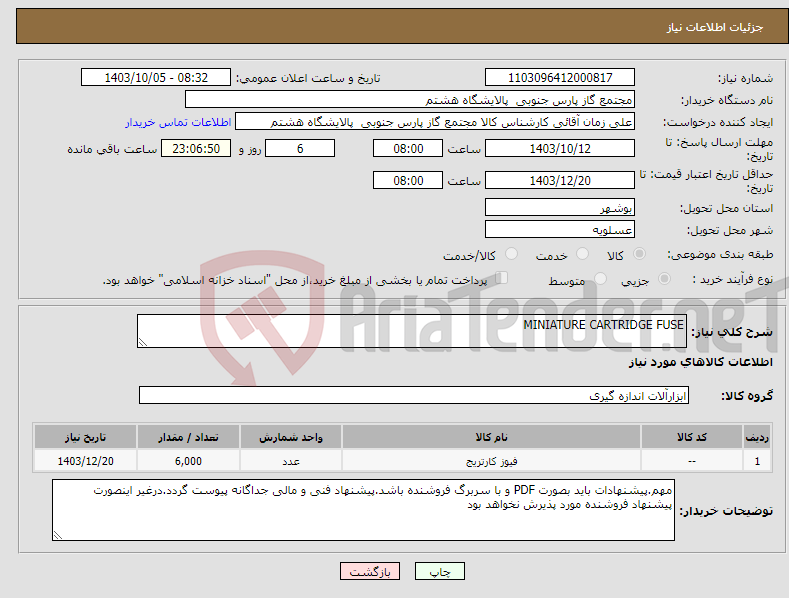
Task: Select the جزیی purchase type radio
Action: (664, 278)
